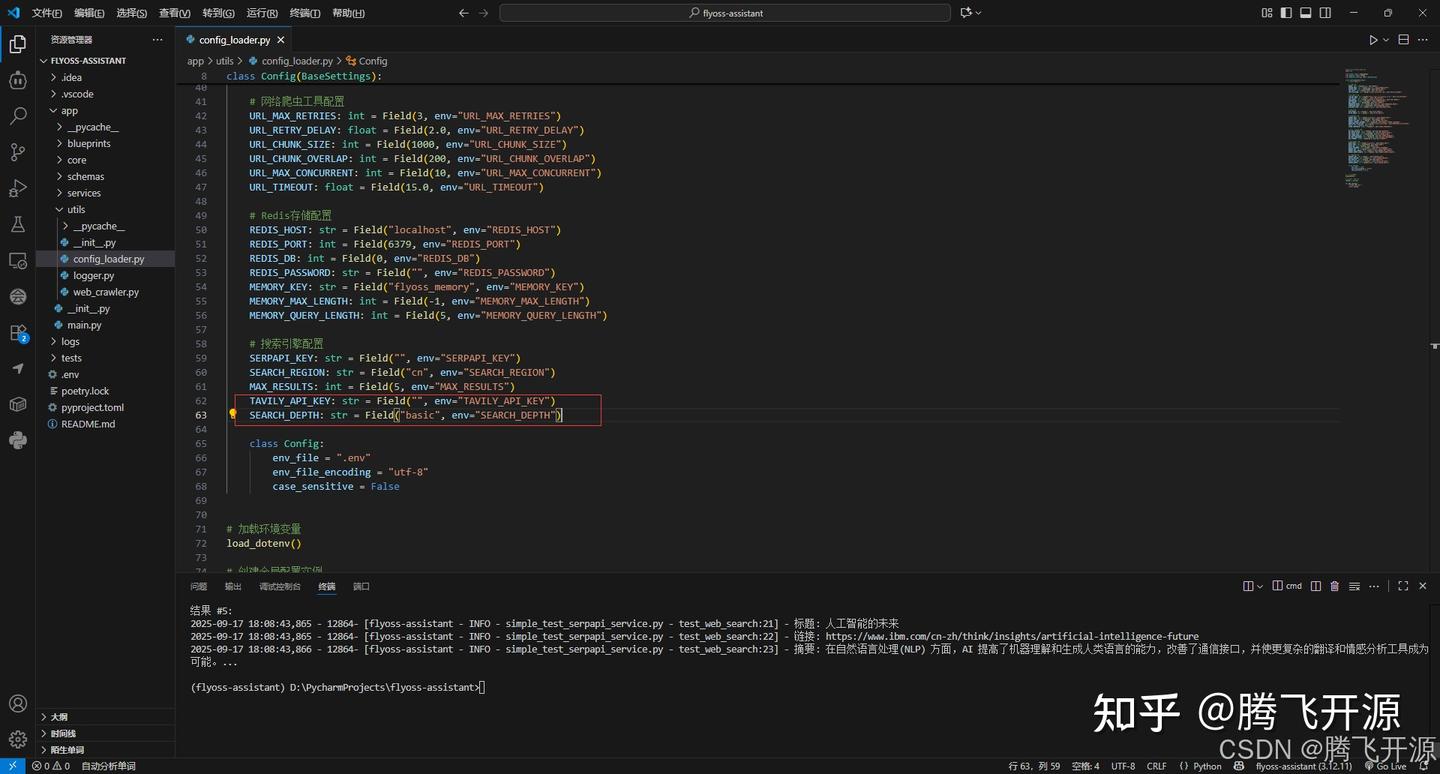
Task: Open the Manage settings gear
Action: (17, 739)
